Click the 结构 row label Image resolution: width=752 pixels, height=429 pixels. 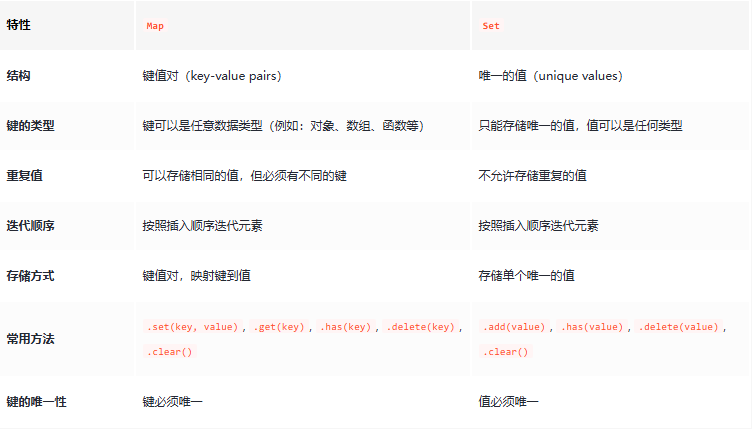click(19, 76)
